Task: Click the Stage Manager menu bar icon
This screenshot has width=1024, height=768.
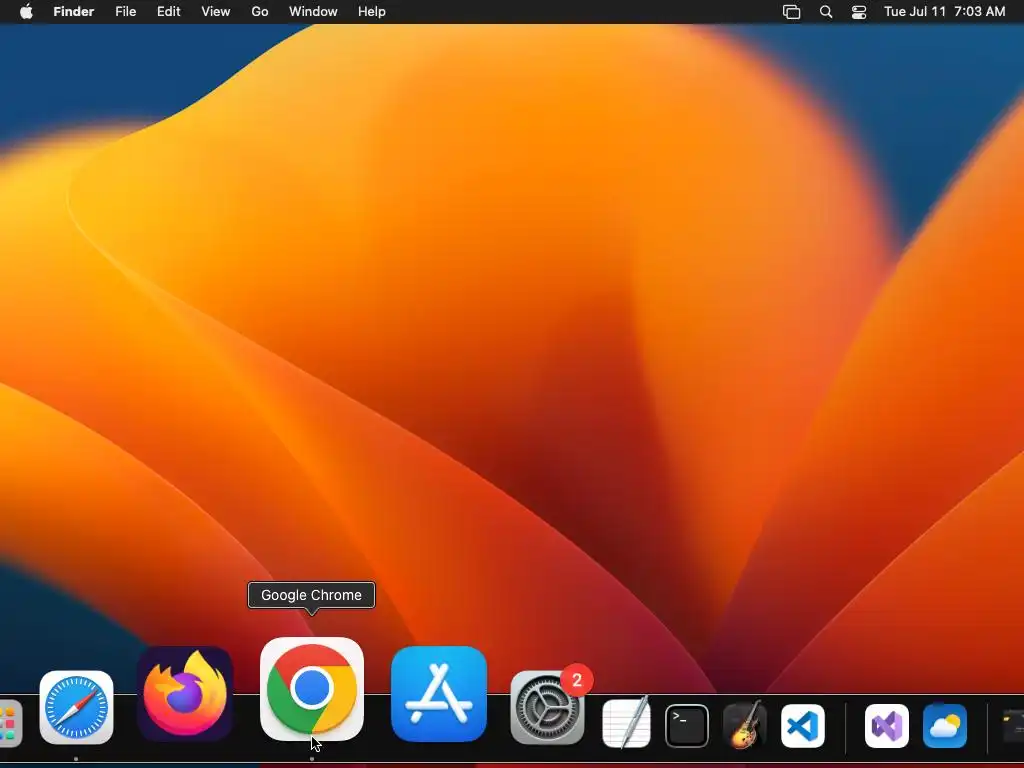Action: tap(792, 12)
